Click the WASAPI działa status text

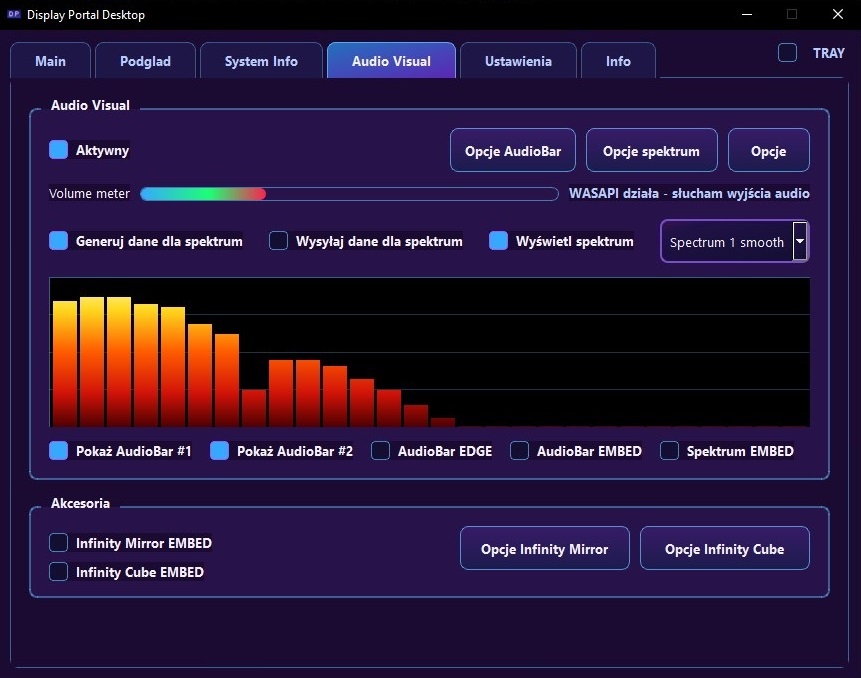click(x=689, y=193)
